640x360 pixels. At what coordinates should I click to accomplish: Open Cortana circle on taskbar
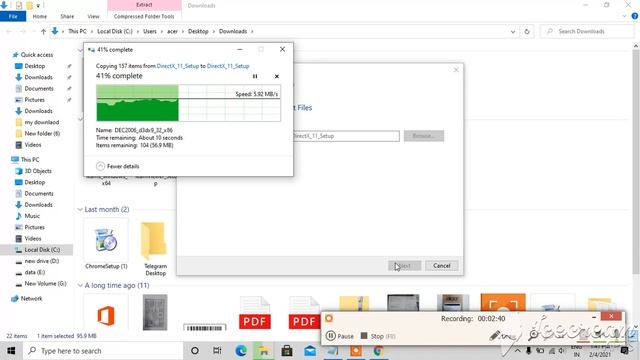[195, 351]
